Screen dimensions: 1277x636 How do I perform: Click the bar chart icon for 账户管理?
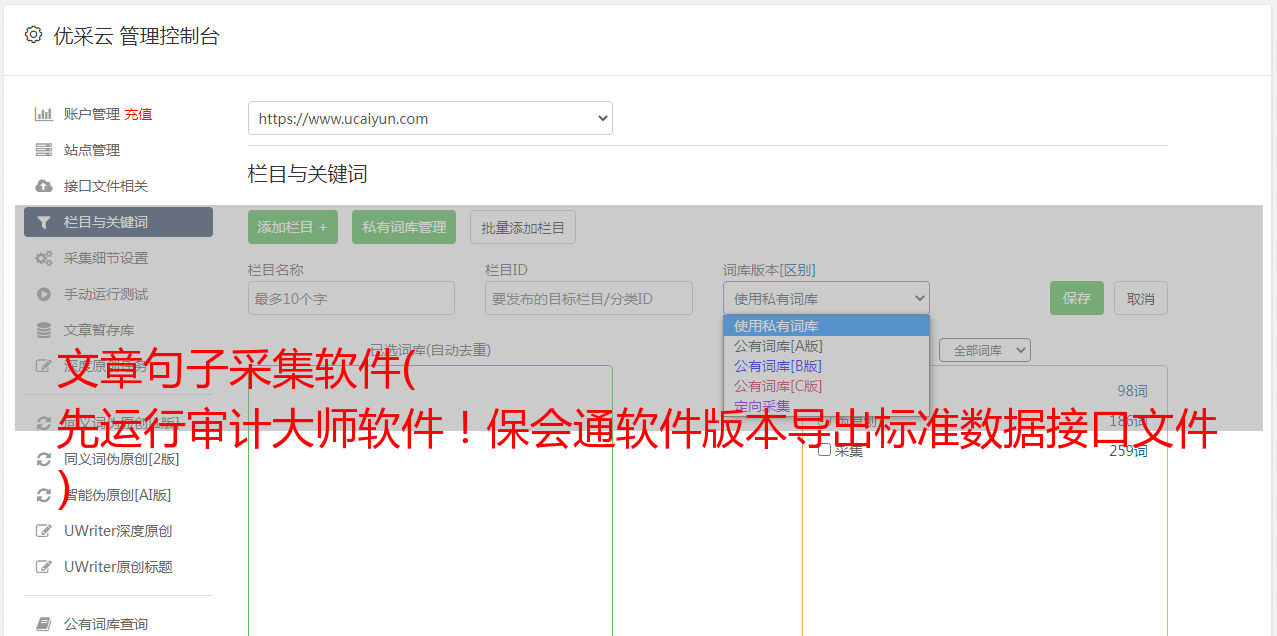[x=44, y=114]
